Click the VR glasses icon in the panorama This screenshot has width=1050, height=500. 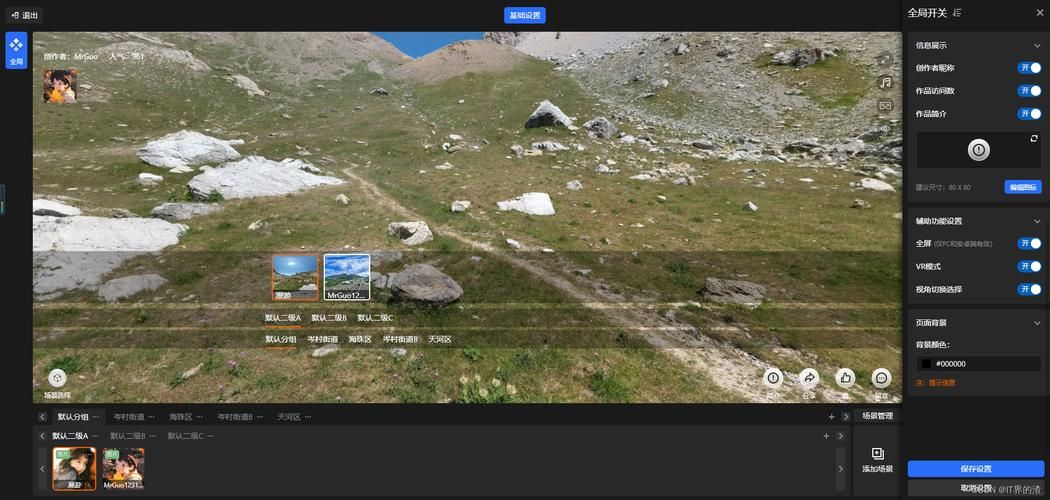(x=885, y=105)
